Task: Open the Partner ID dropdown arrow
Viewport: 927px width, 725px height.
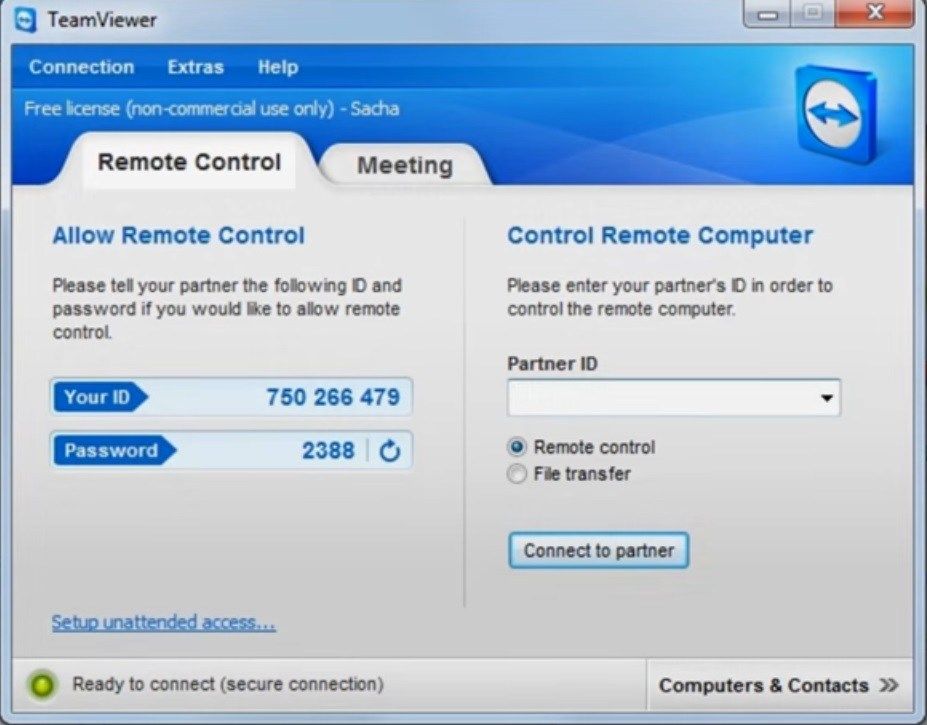Action: click(827, 398)
